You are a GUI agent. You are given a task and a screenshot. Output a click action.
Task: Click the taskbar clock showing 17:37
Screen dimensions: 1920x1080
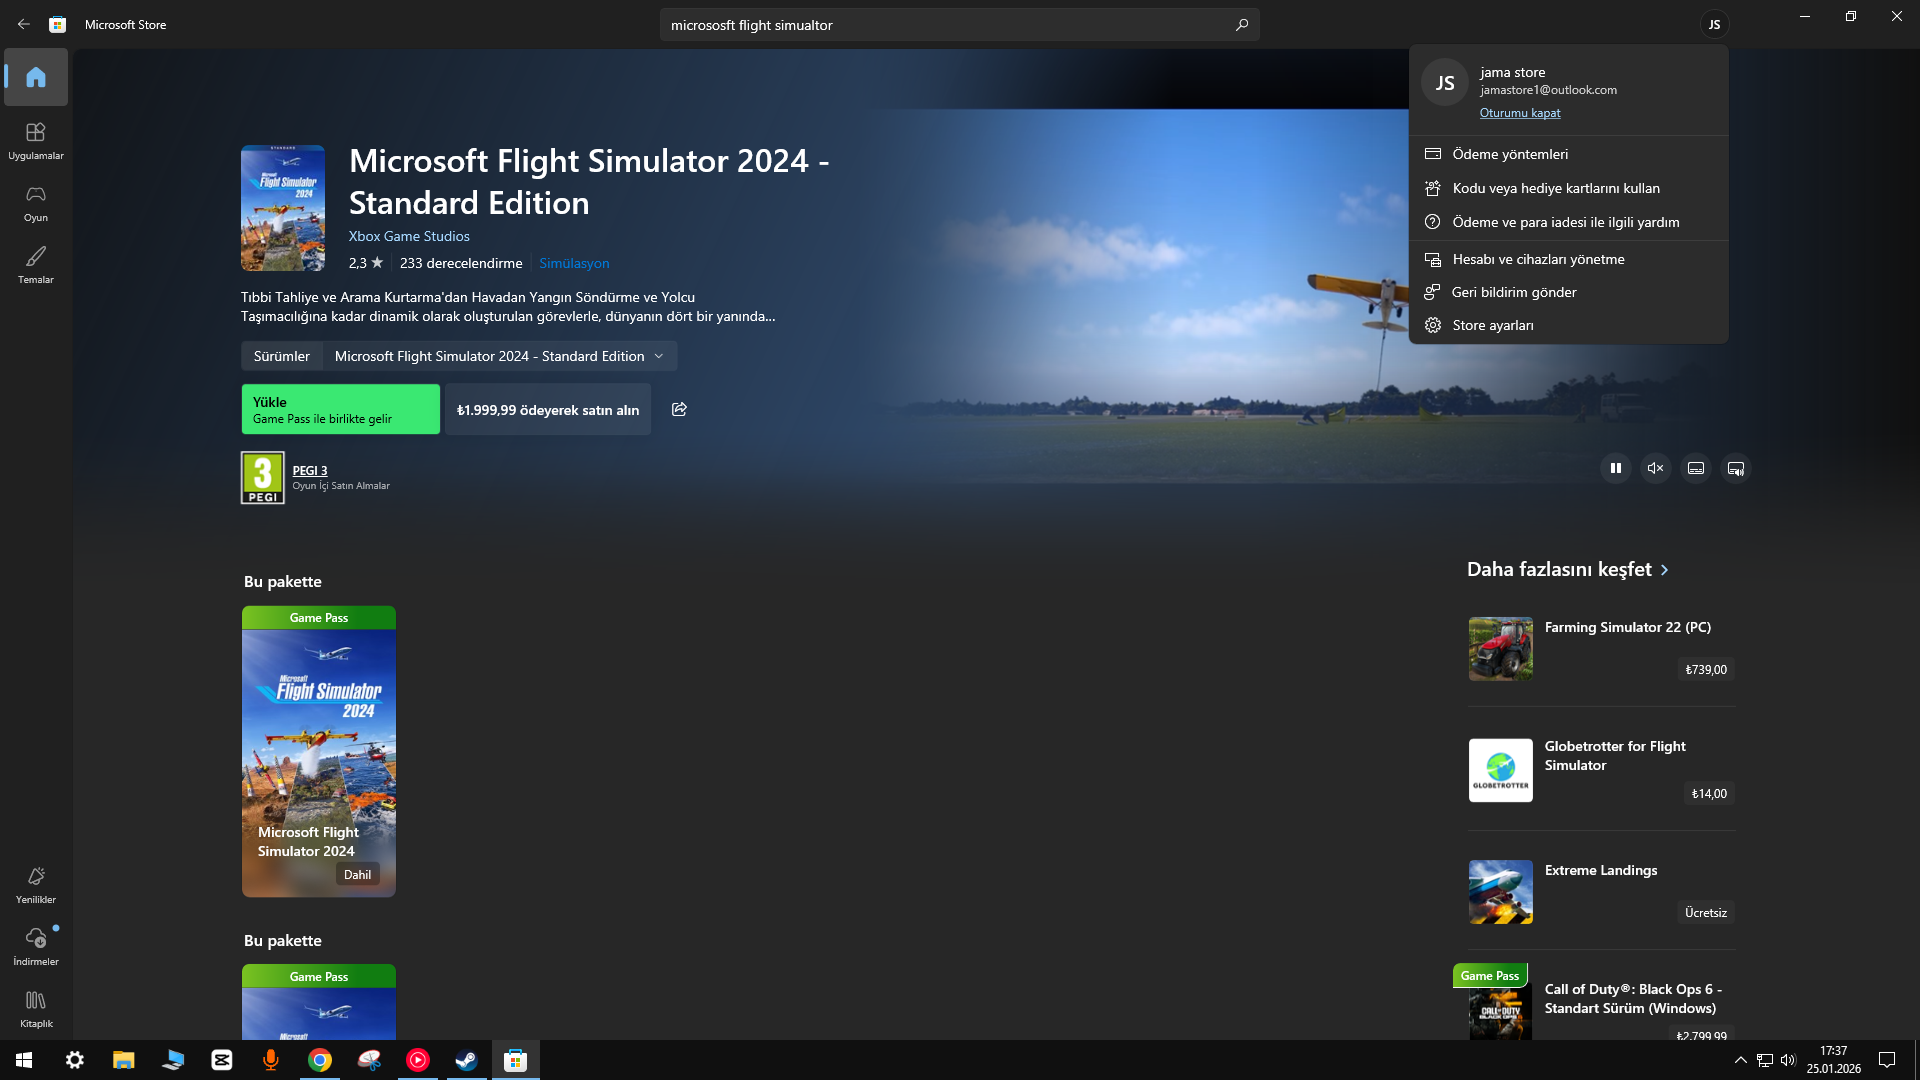point(1834,1060)
